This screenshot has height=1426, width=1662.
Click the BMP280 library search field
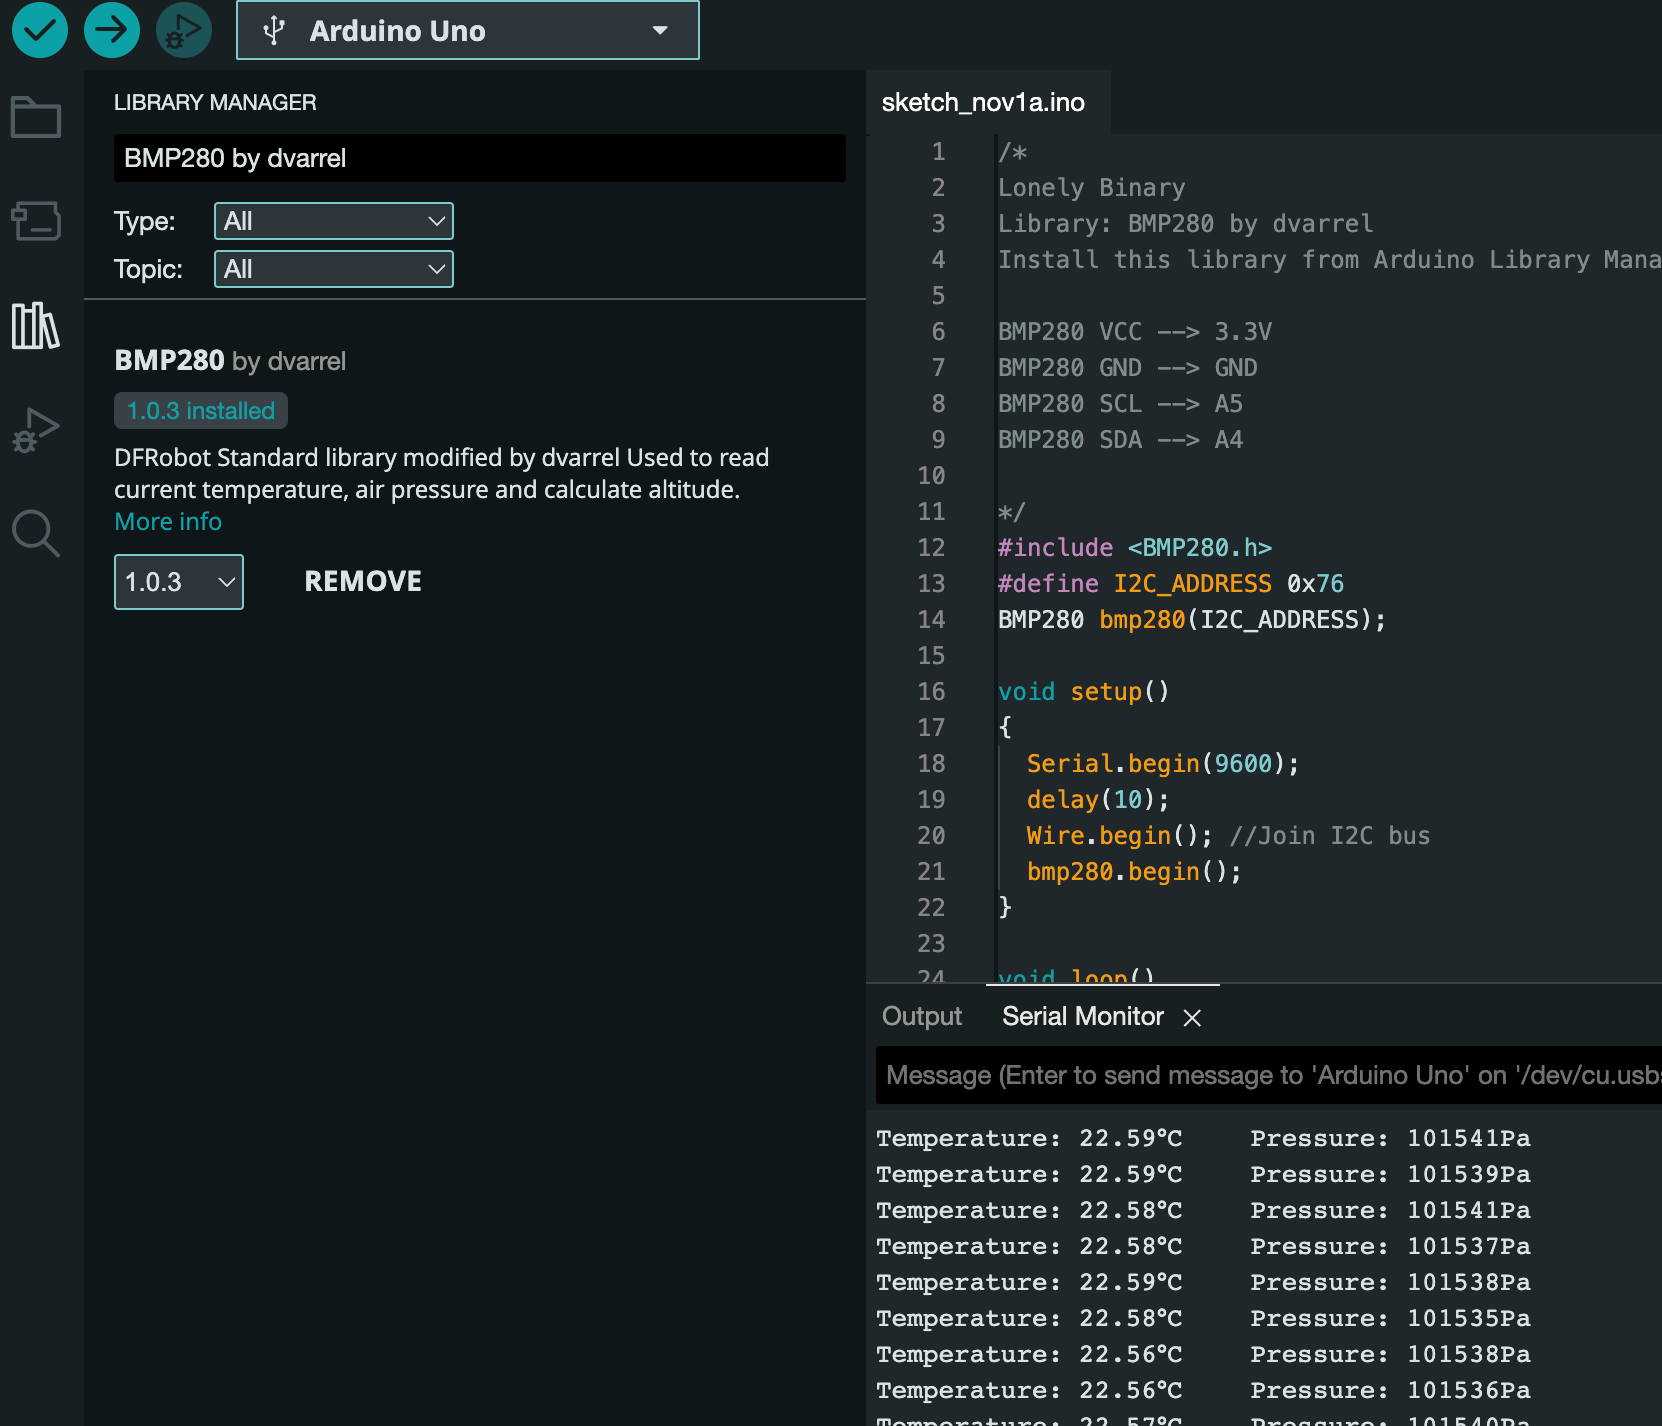pos(479,158)
